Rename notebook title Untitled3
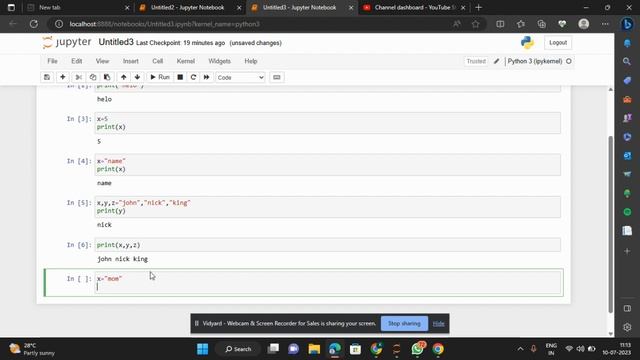Viewport: 640px width, 360px height. click(x=116, y=42)
